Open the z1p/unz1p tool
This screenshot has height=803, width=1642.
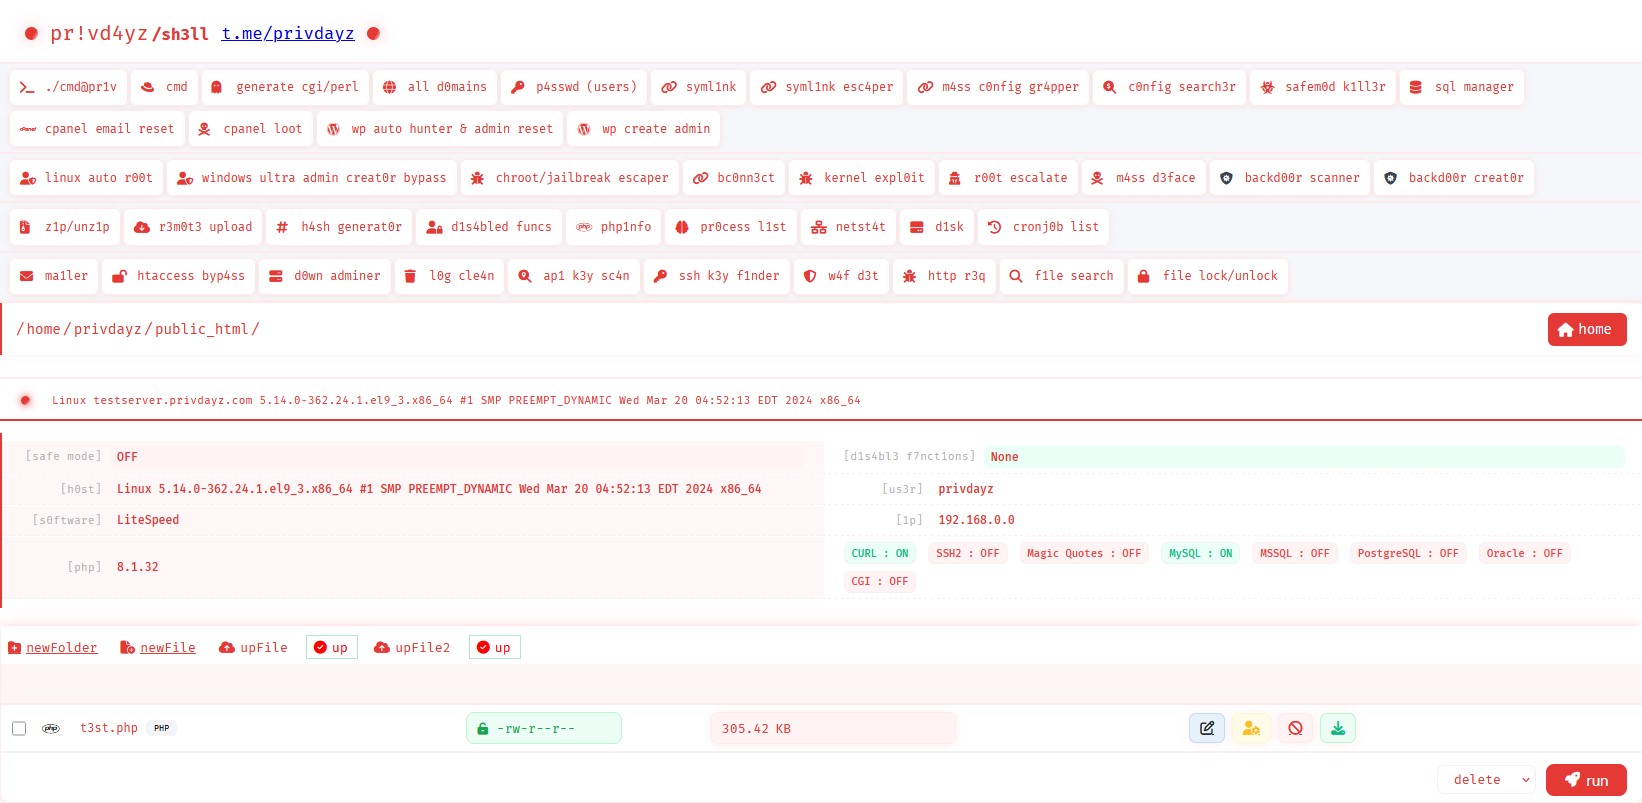coord(65,227)
